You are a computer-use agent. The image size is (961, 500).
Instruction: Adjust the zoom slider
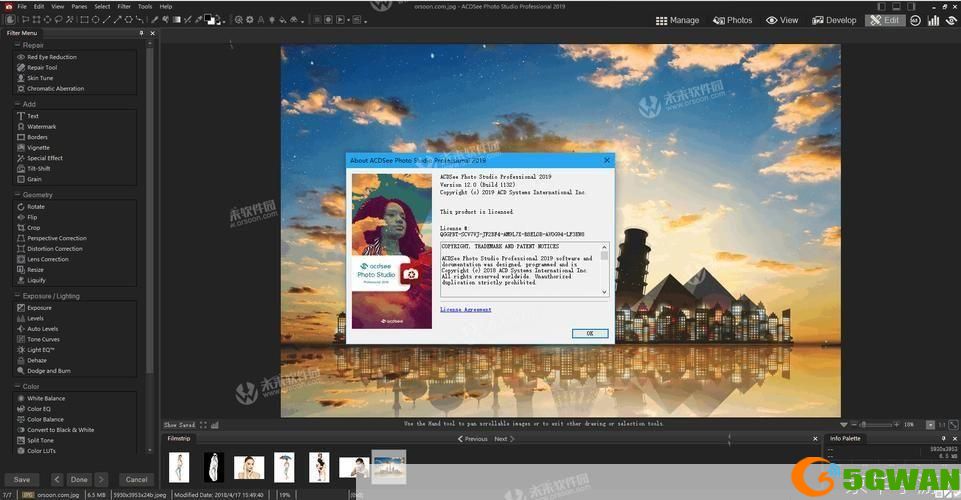[x=878, y=425]
